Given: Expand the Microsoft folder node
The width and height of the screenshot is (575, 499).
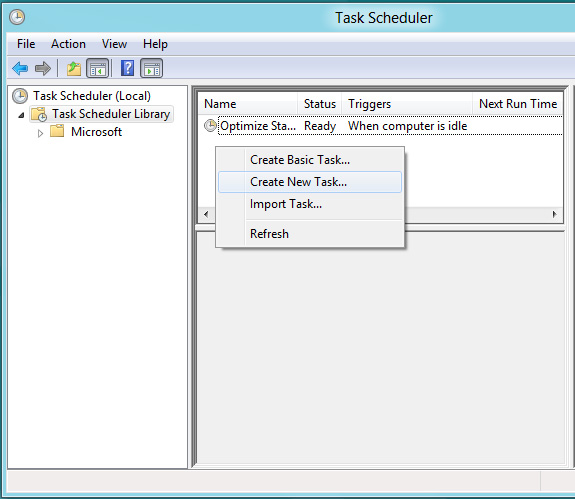Looking at the screenshot, I should tap(40, 133).
